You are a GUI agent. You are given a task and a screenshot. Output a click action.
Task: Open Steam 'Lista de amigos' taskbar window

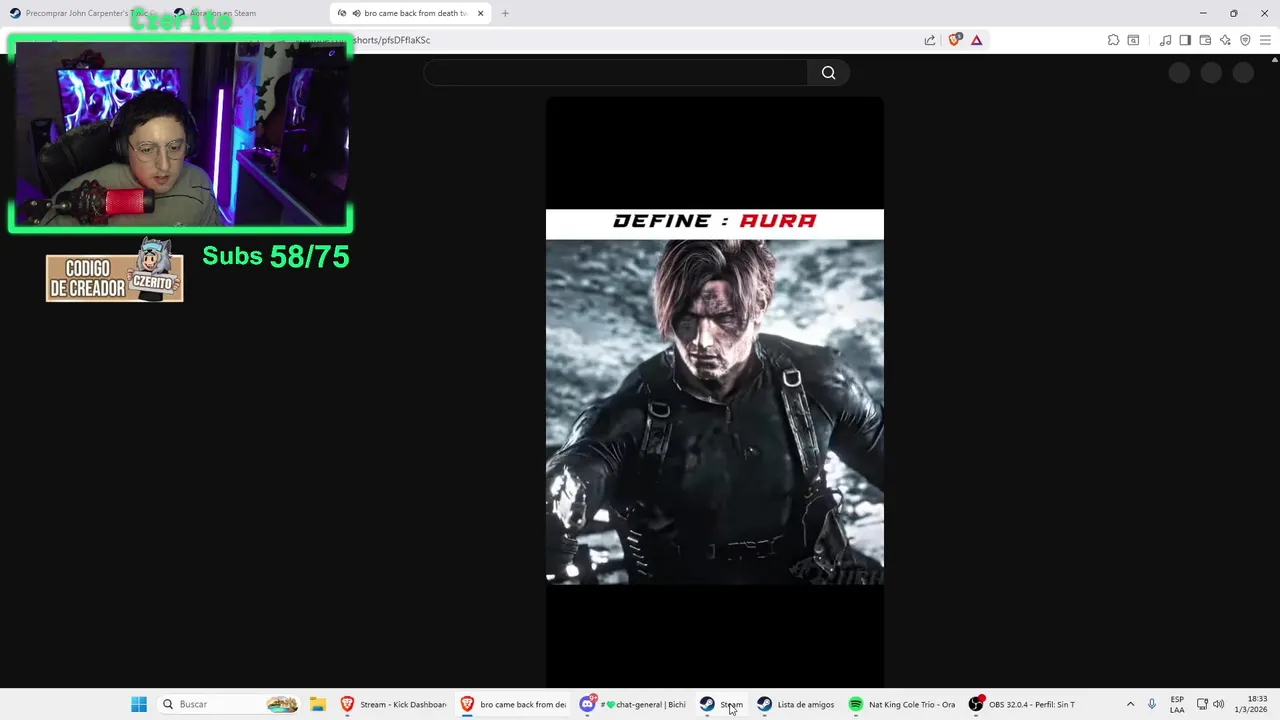tap(795, 704)
